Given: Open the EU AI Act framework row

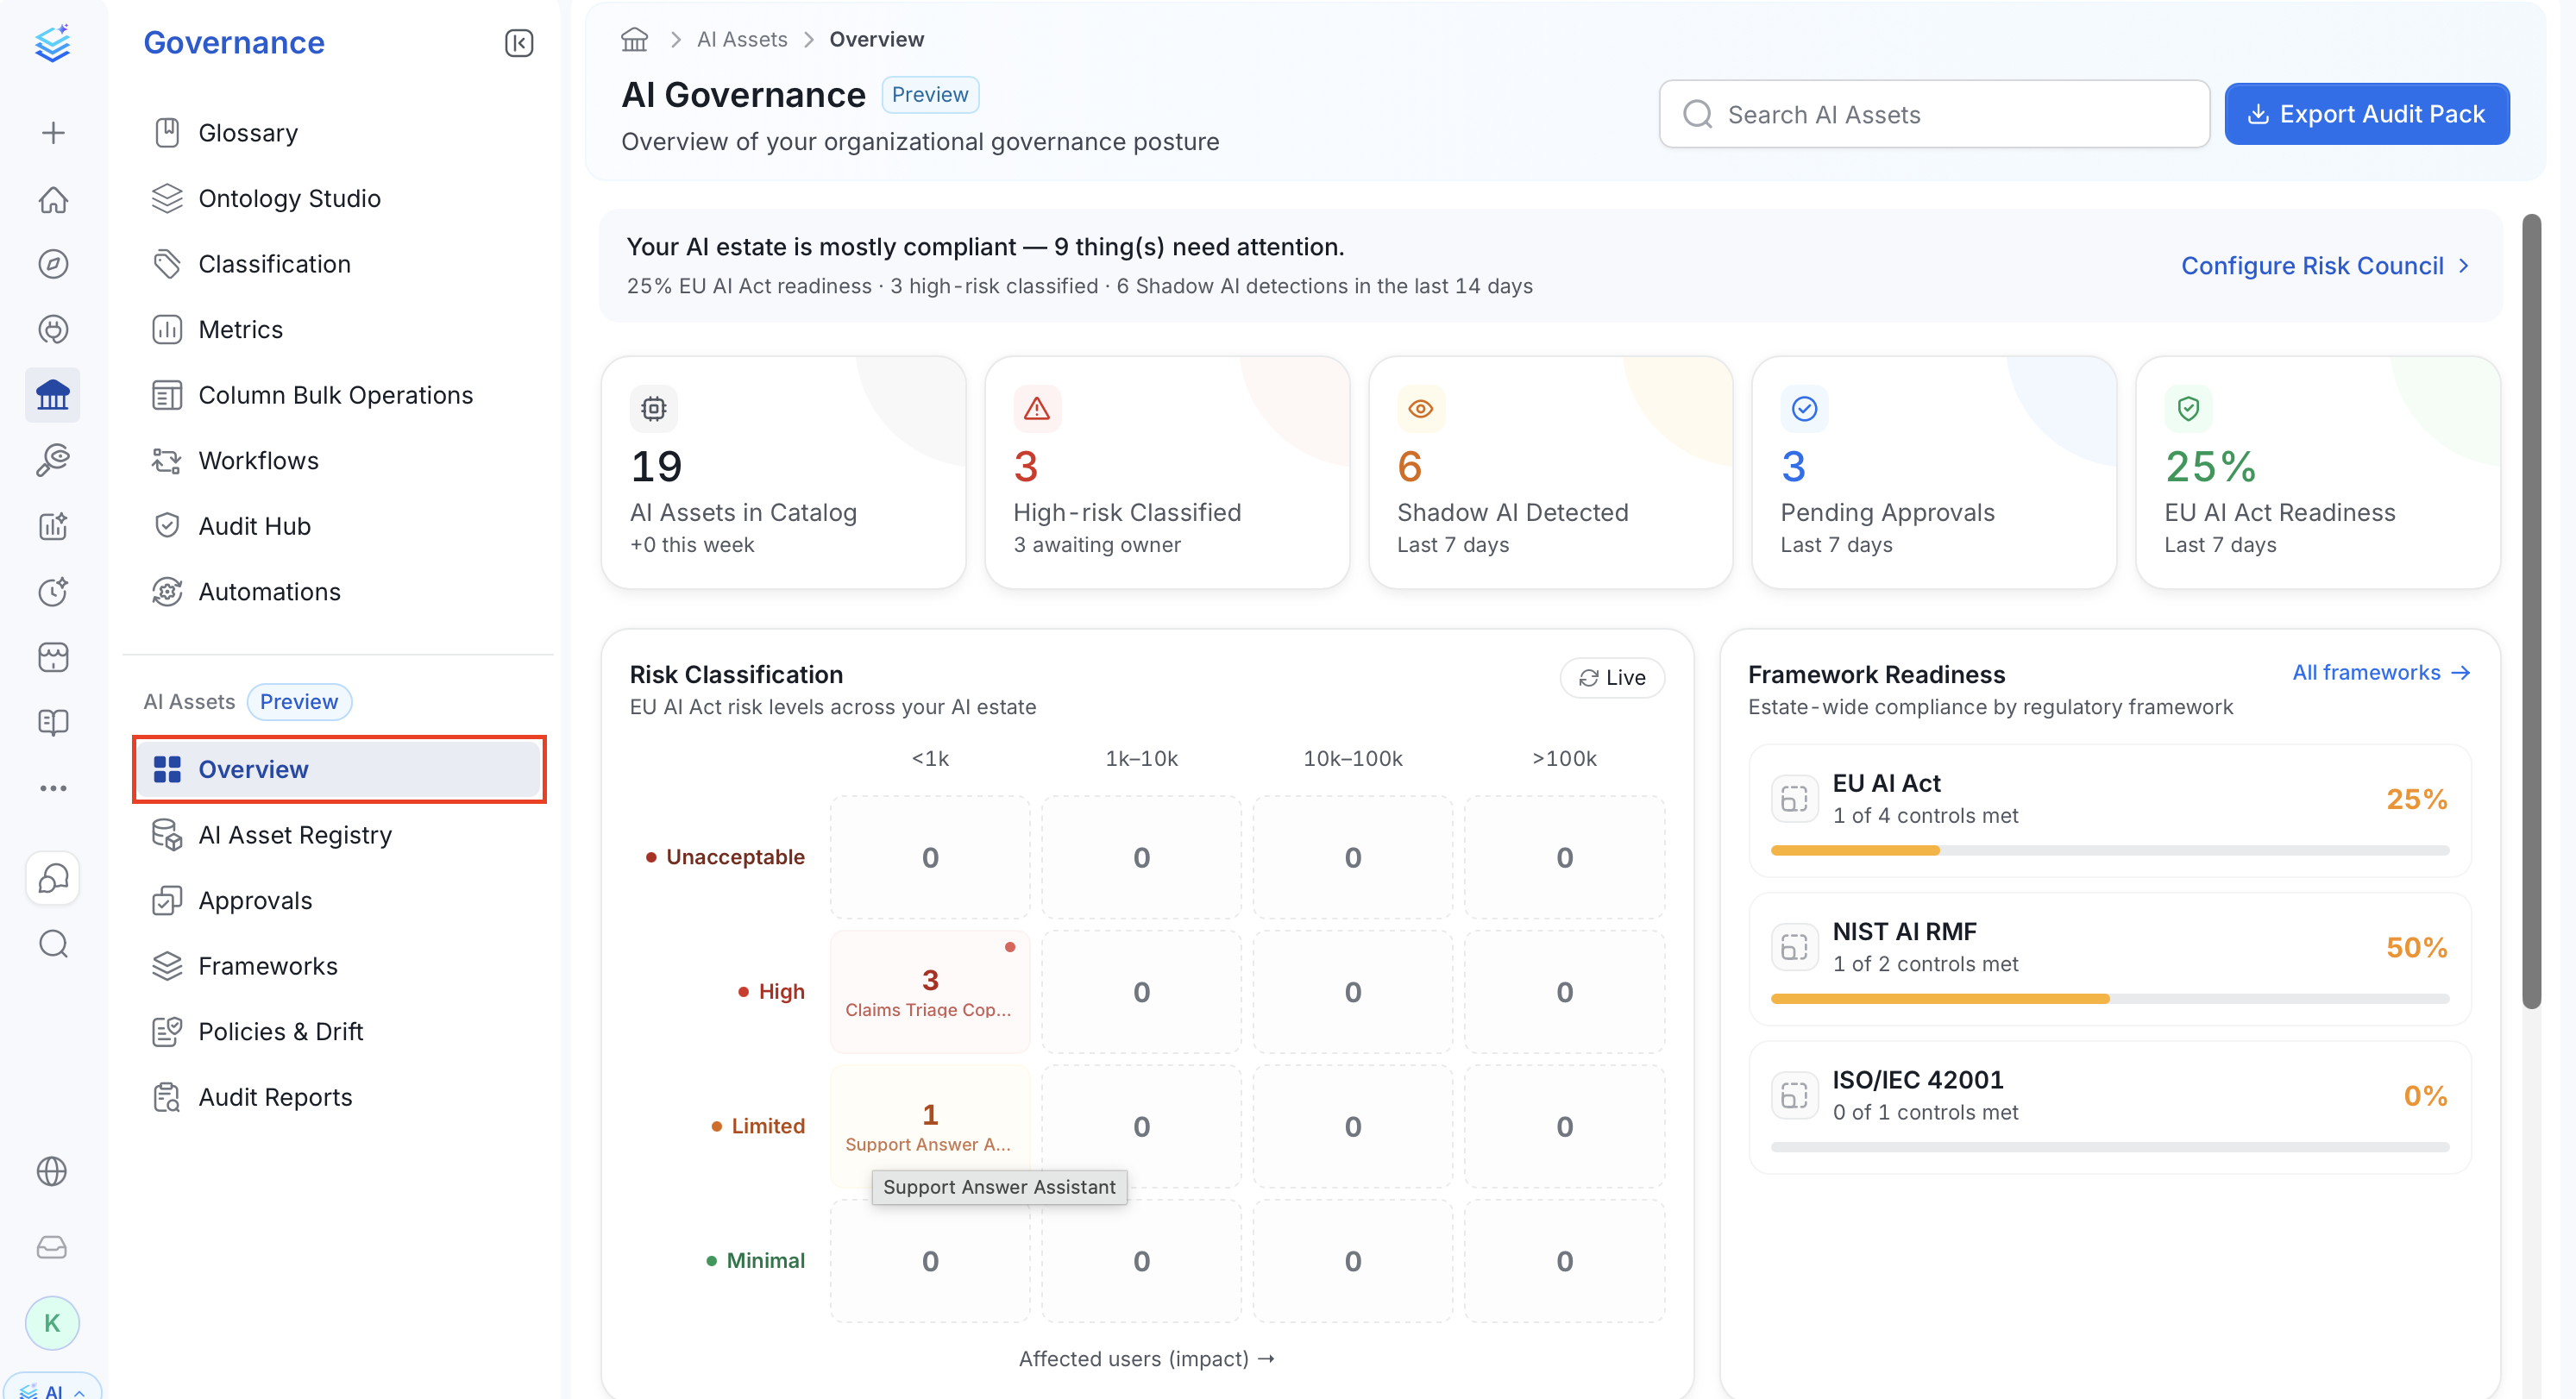Looking at the screenshot, I should click(x=2109, y=810).
